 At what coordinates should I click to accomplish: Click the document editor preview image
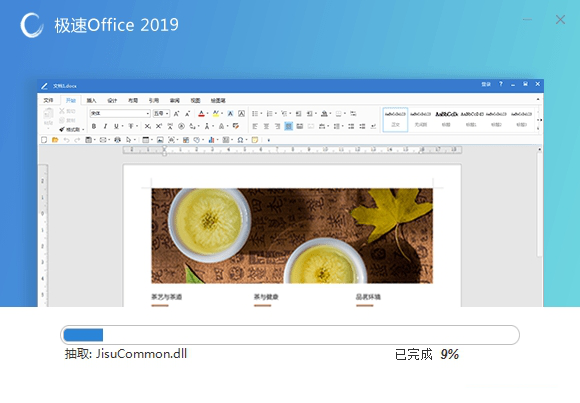coord(290,193)
